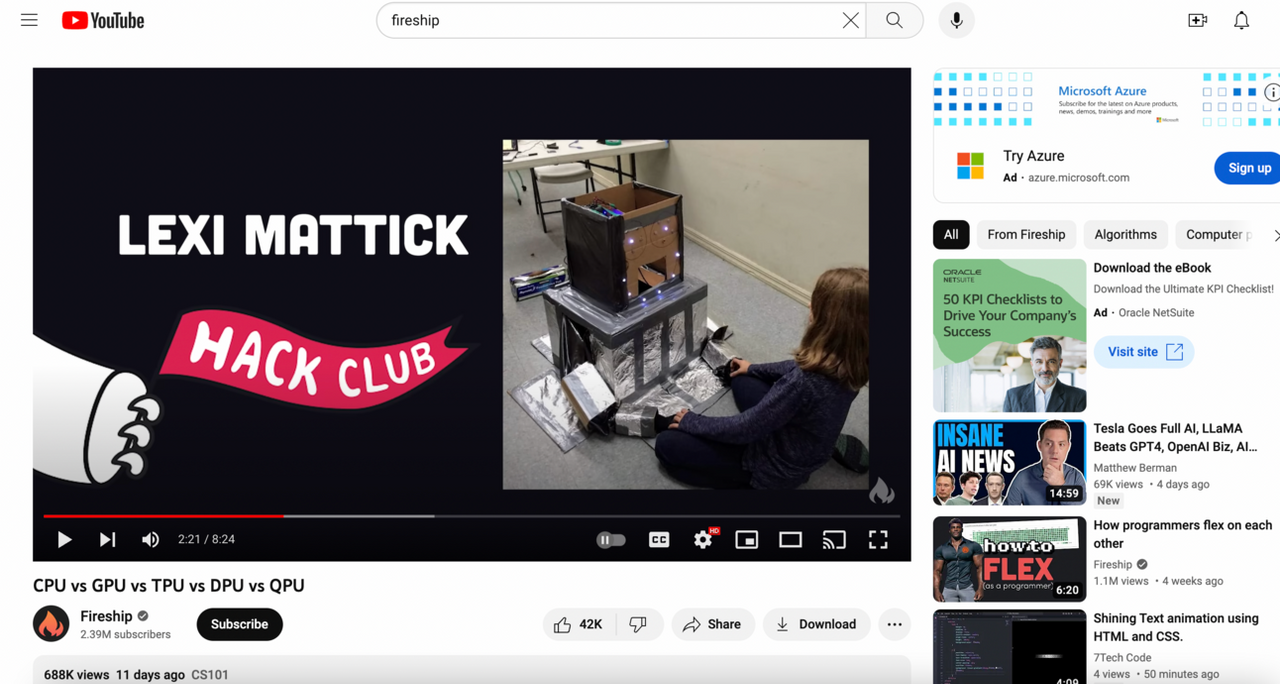Open Create video menu
The height and width of the screenshot is (684, 1280).
(1197, 20)
